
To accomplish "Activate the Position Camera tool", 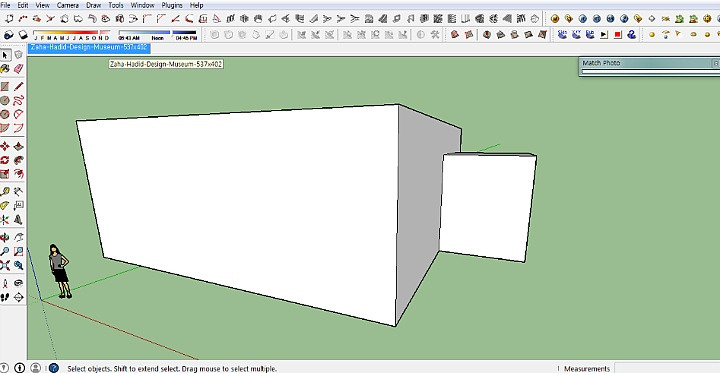I will pyautogui.click(x=5, y=283).
